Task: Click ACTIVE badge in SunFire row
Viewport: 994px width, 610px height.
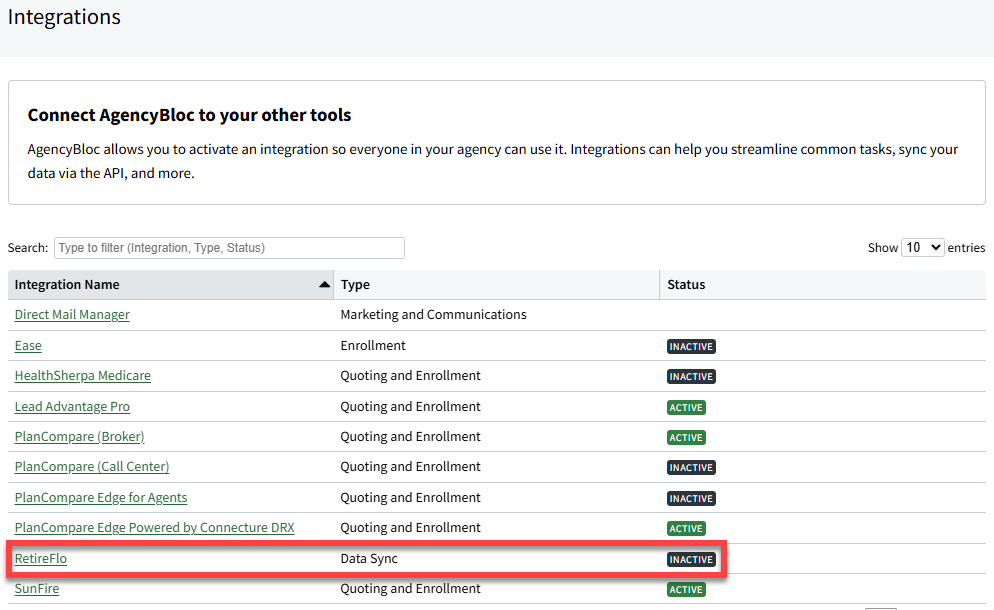Action: [686, 590]
